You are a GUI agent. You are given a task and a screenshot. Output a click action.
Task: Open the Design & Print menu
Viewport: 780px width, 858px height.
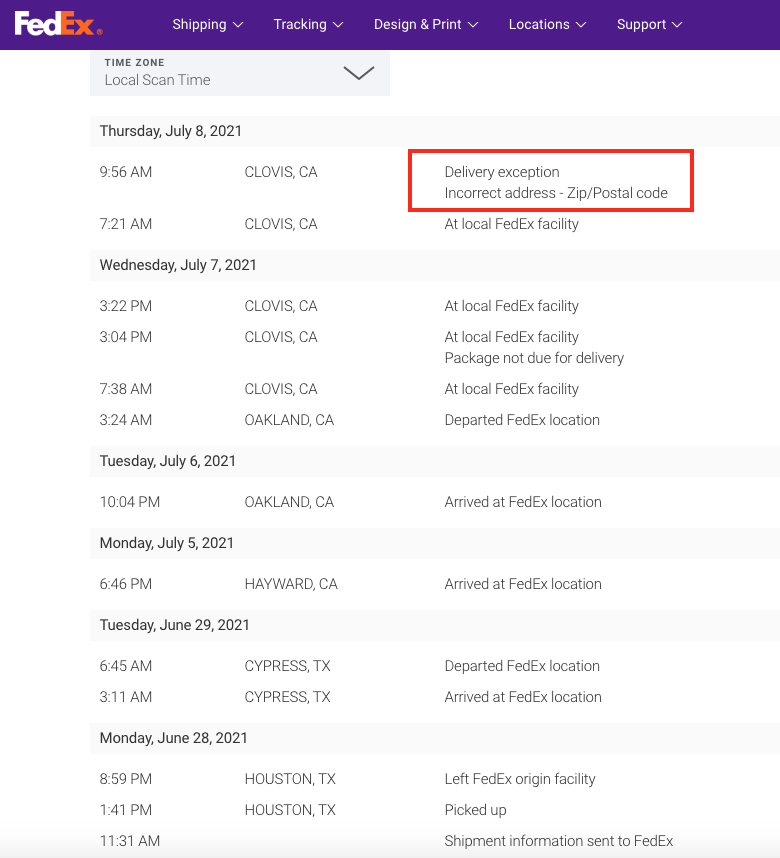426,25
